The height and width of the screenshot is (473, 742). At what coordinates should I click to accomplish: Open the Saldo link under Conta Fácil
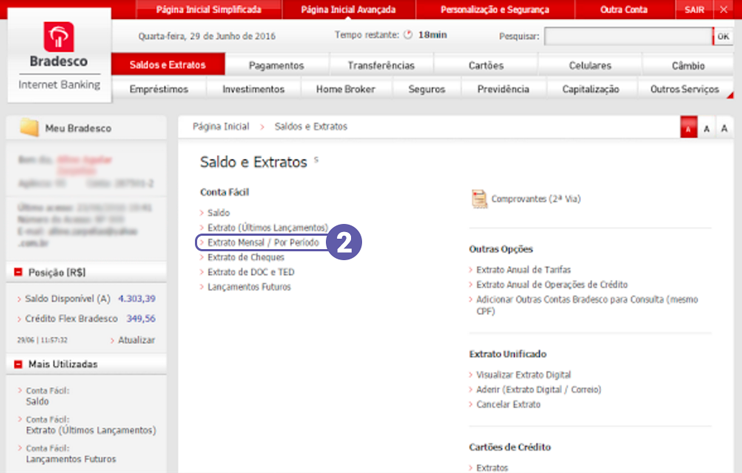pos(219,213)
